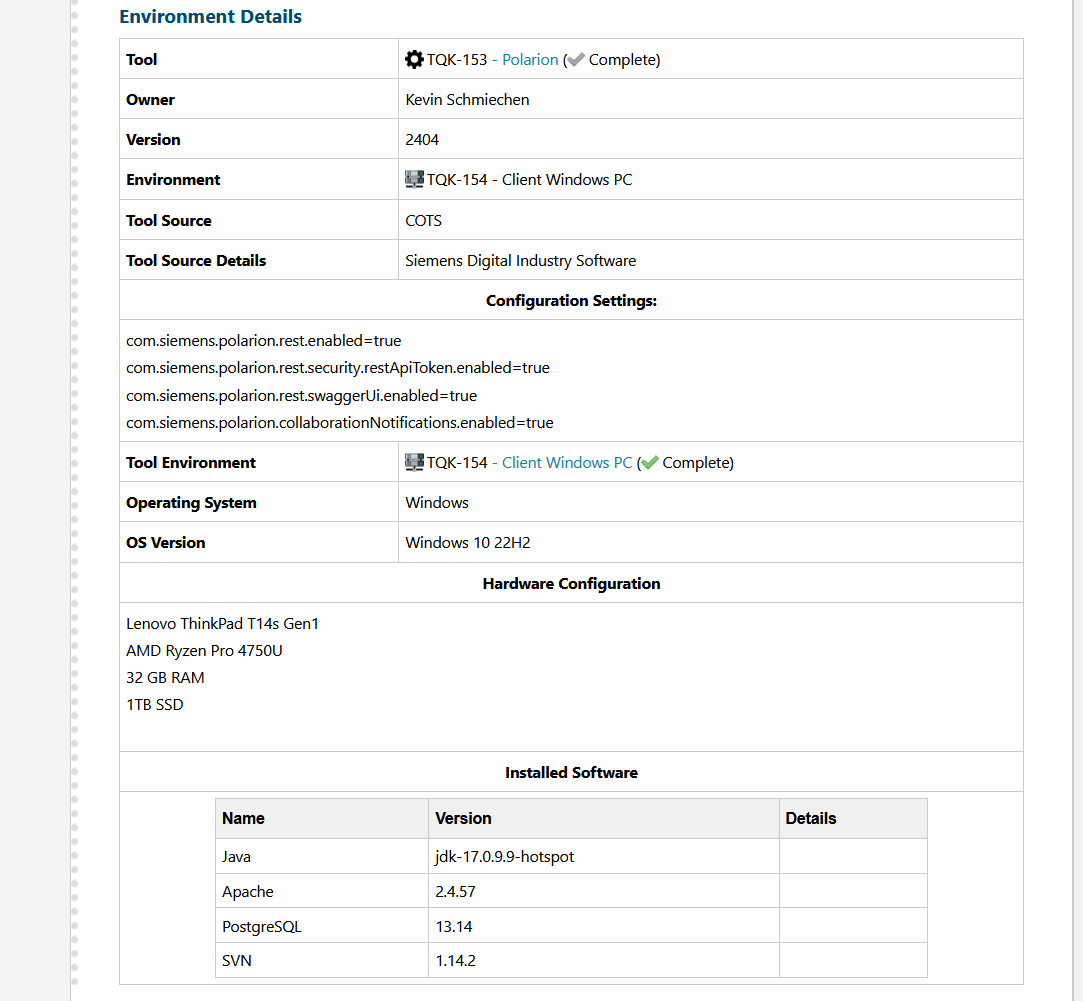This screenshot has height=1001, width=1083.
Task: Select the owner name Kevin Schmiechen
Action: click(466, 99)
